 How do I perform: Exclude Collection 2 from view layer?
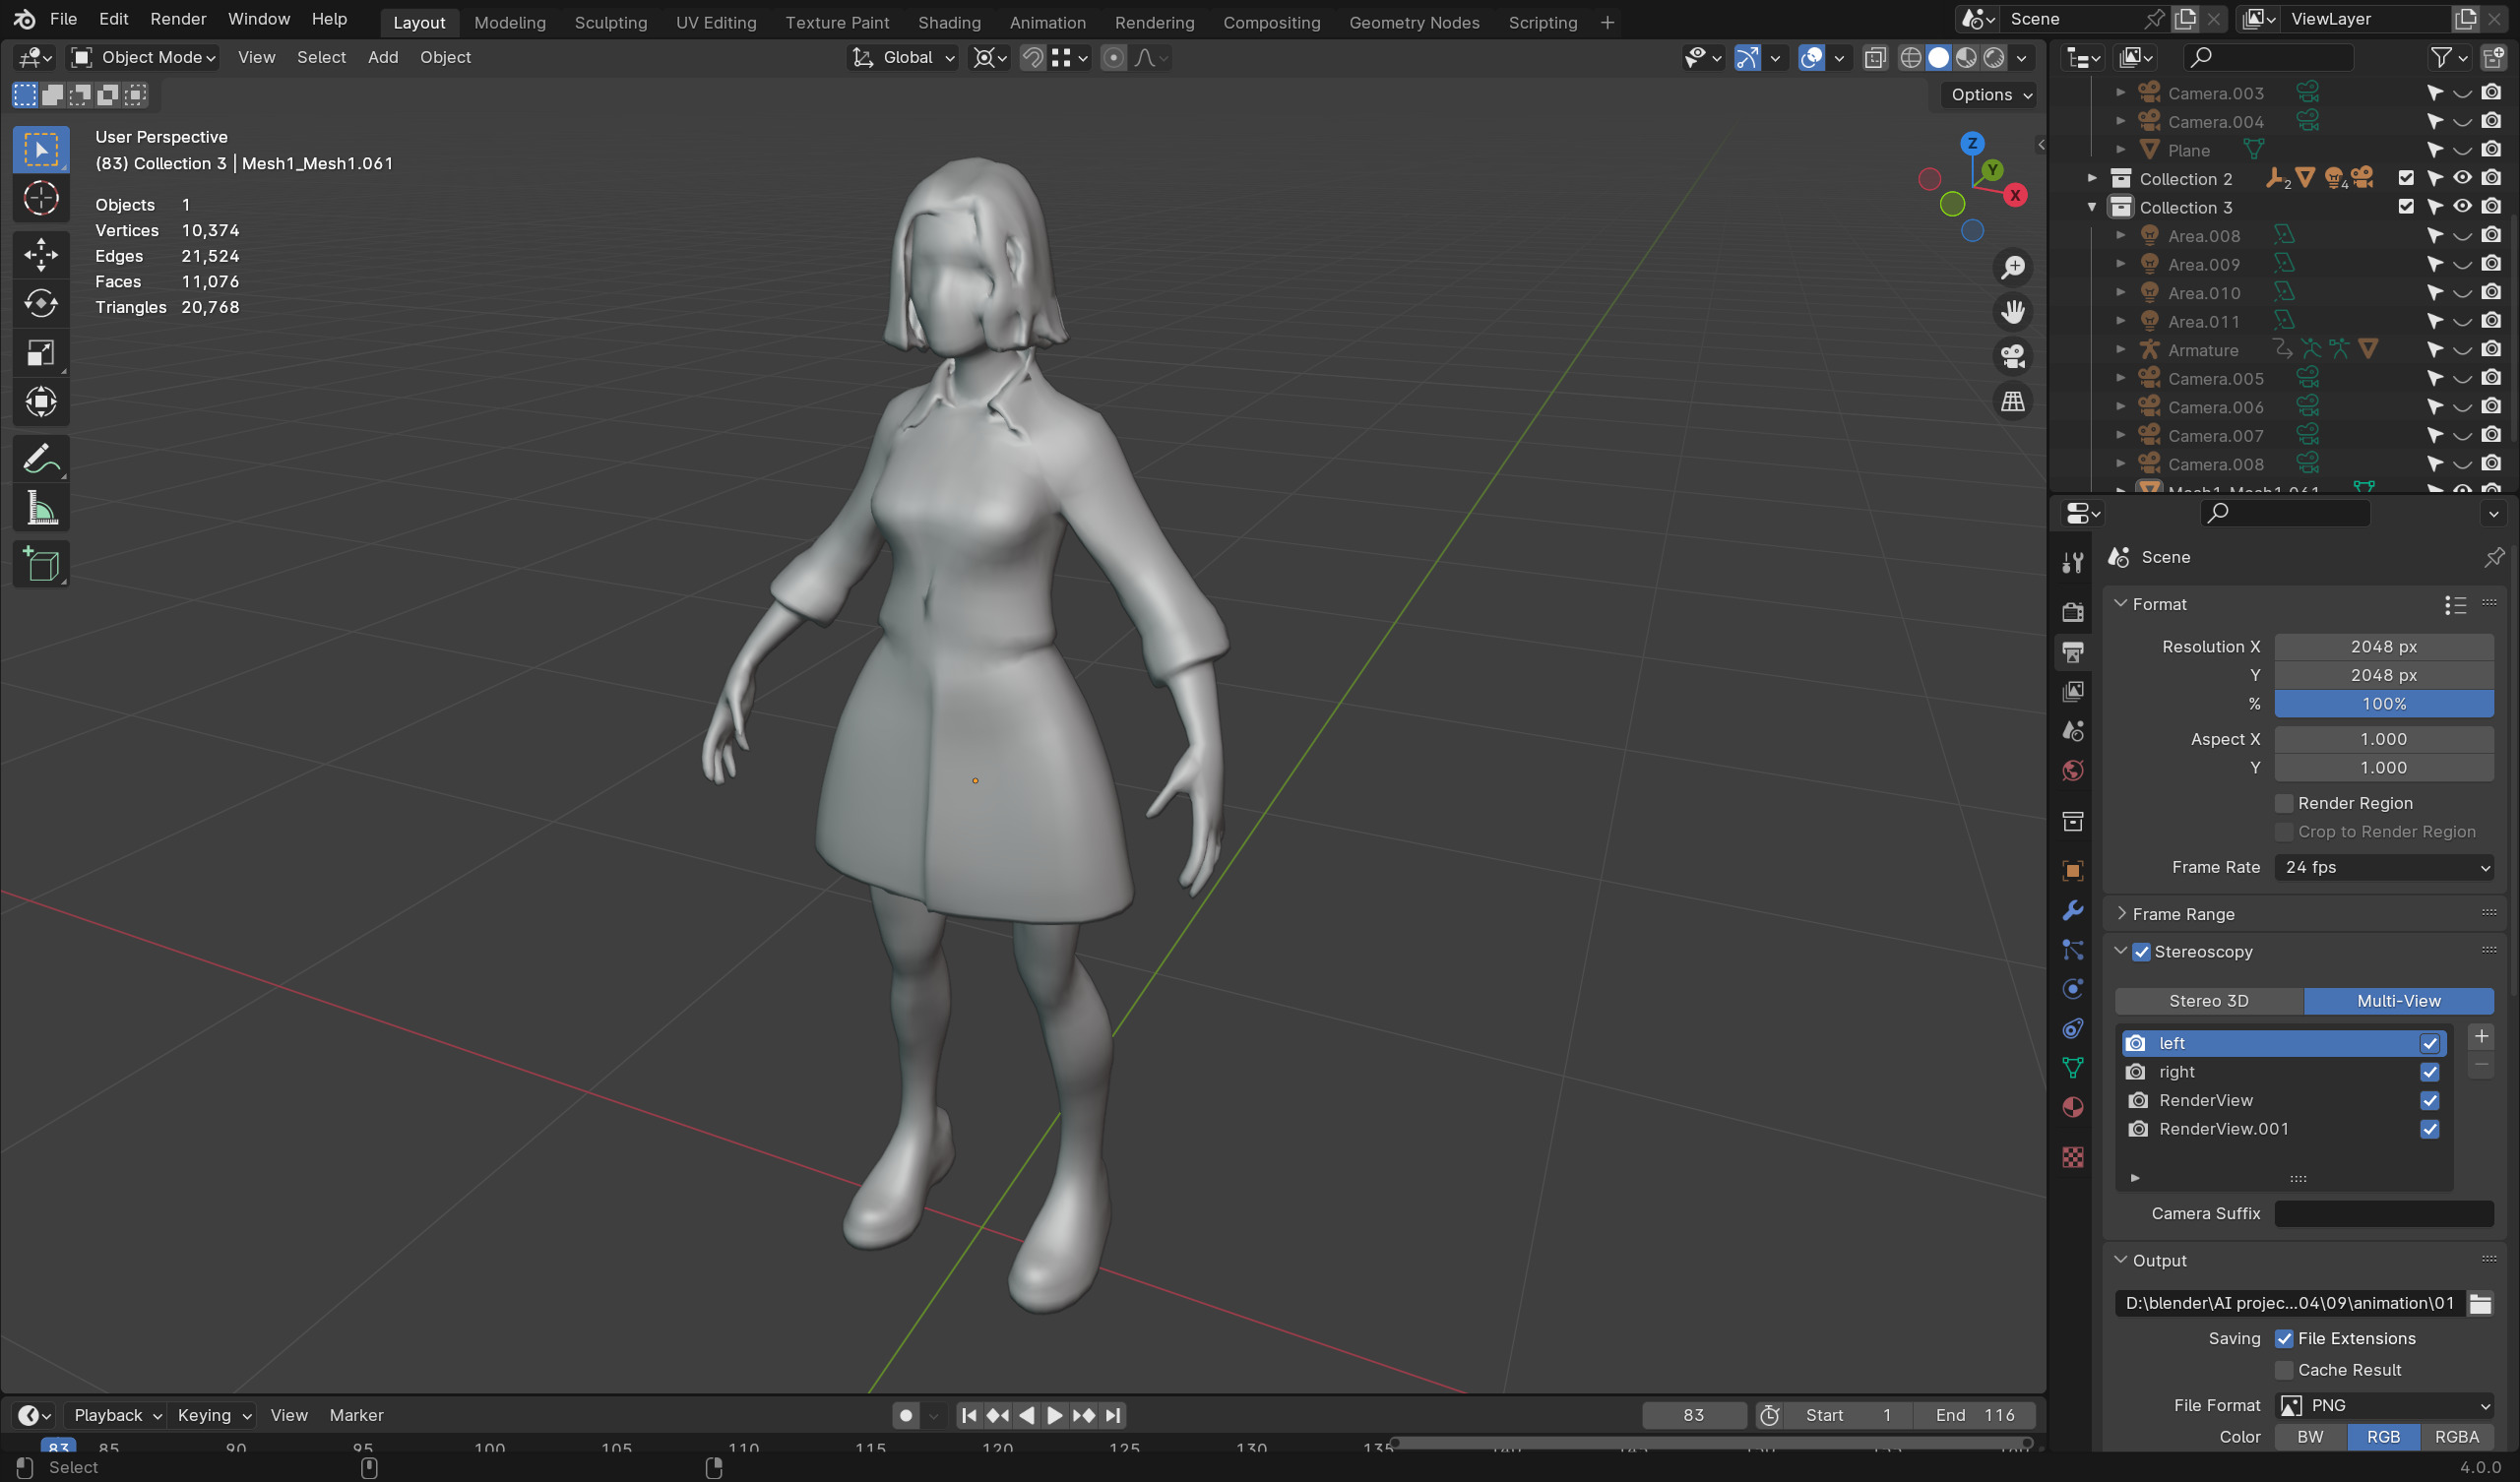pyautogui.click(x=2406, y=178)
